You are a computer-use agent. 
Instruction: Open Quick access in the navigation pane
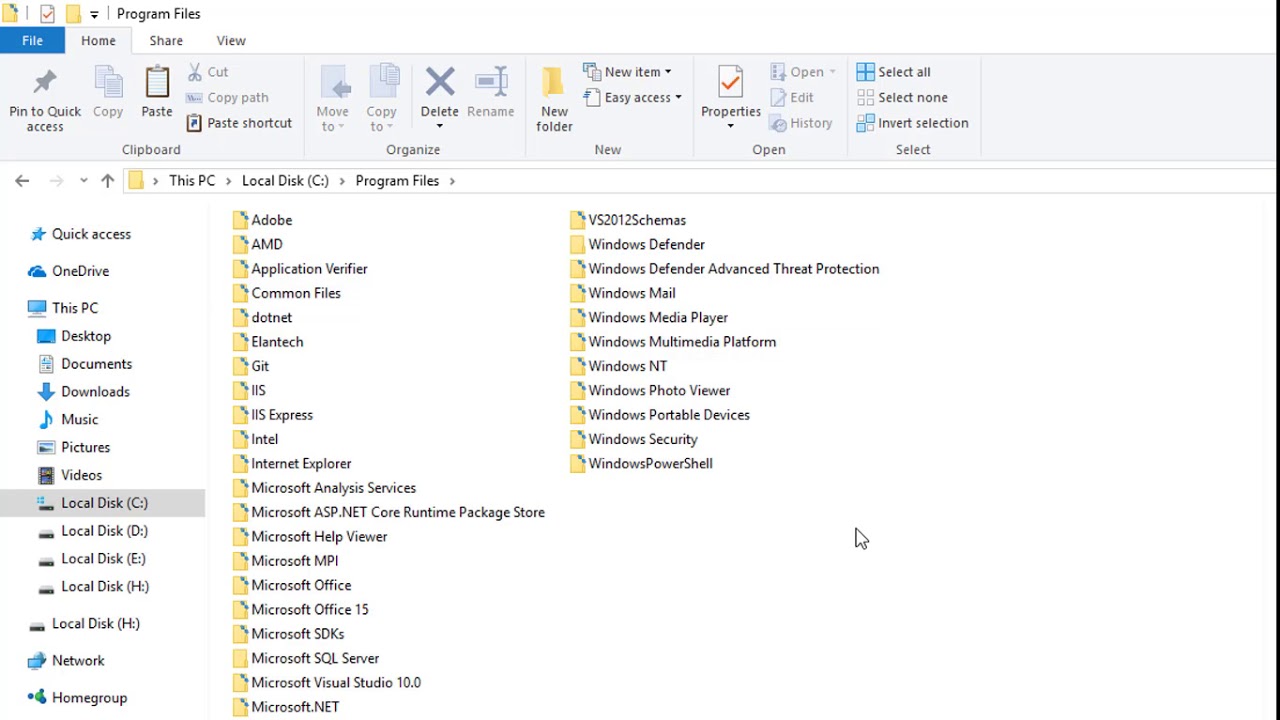pos(81,234)
